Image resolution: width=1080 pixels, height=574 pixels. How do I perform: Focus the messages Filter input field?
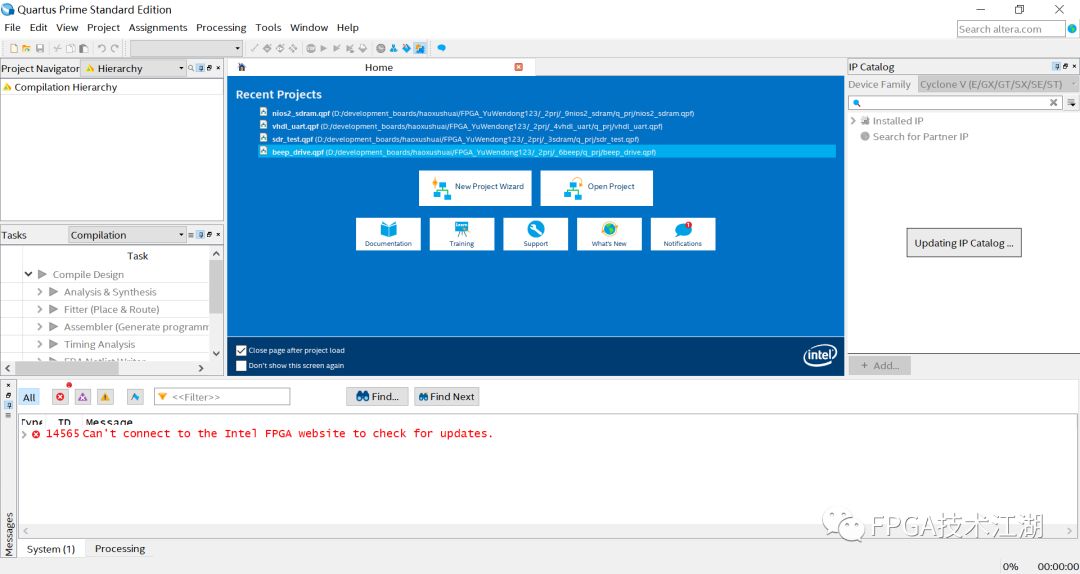pos(222,396)
